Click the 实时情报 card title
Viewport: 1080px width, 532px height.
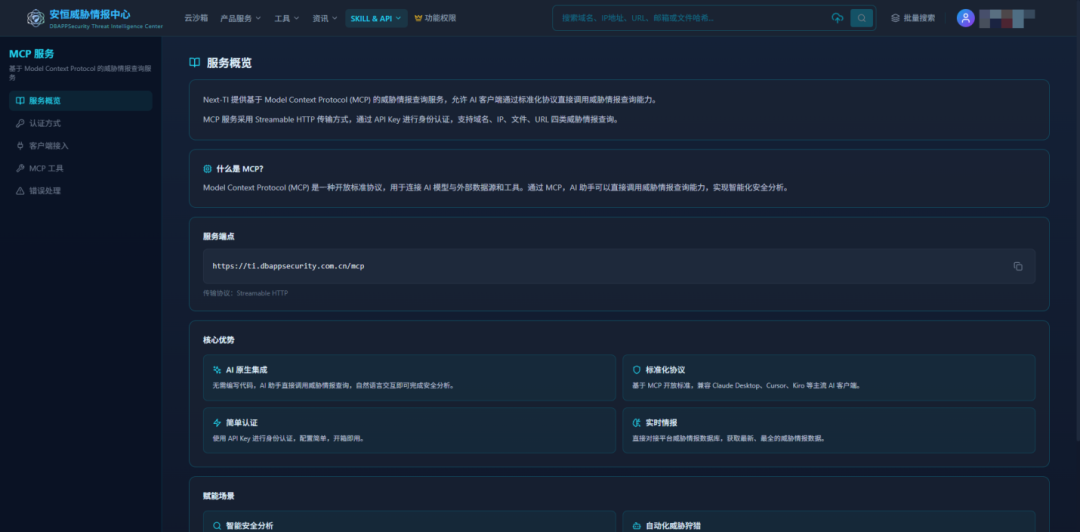[661, 422]
